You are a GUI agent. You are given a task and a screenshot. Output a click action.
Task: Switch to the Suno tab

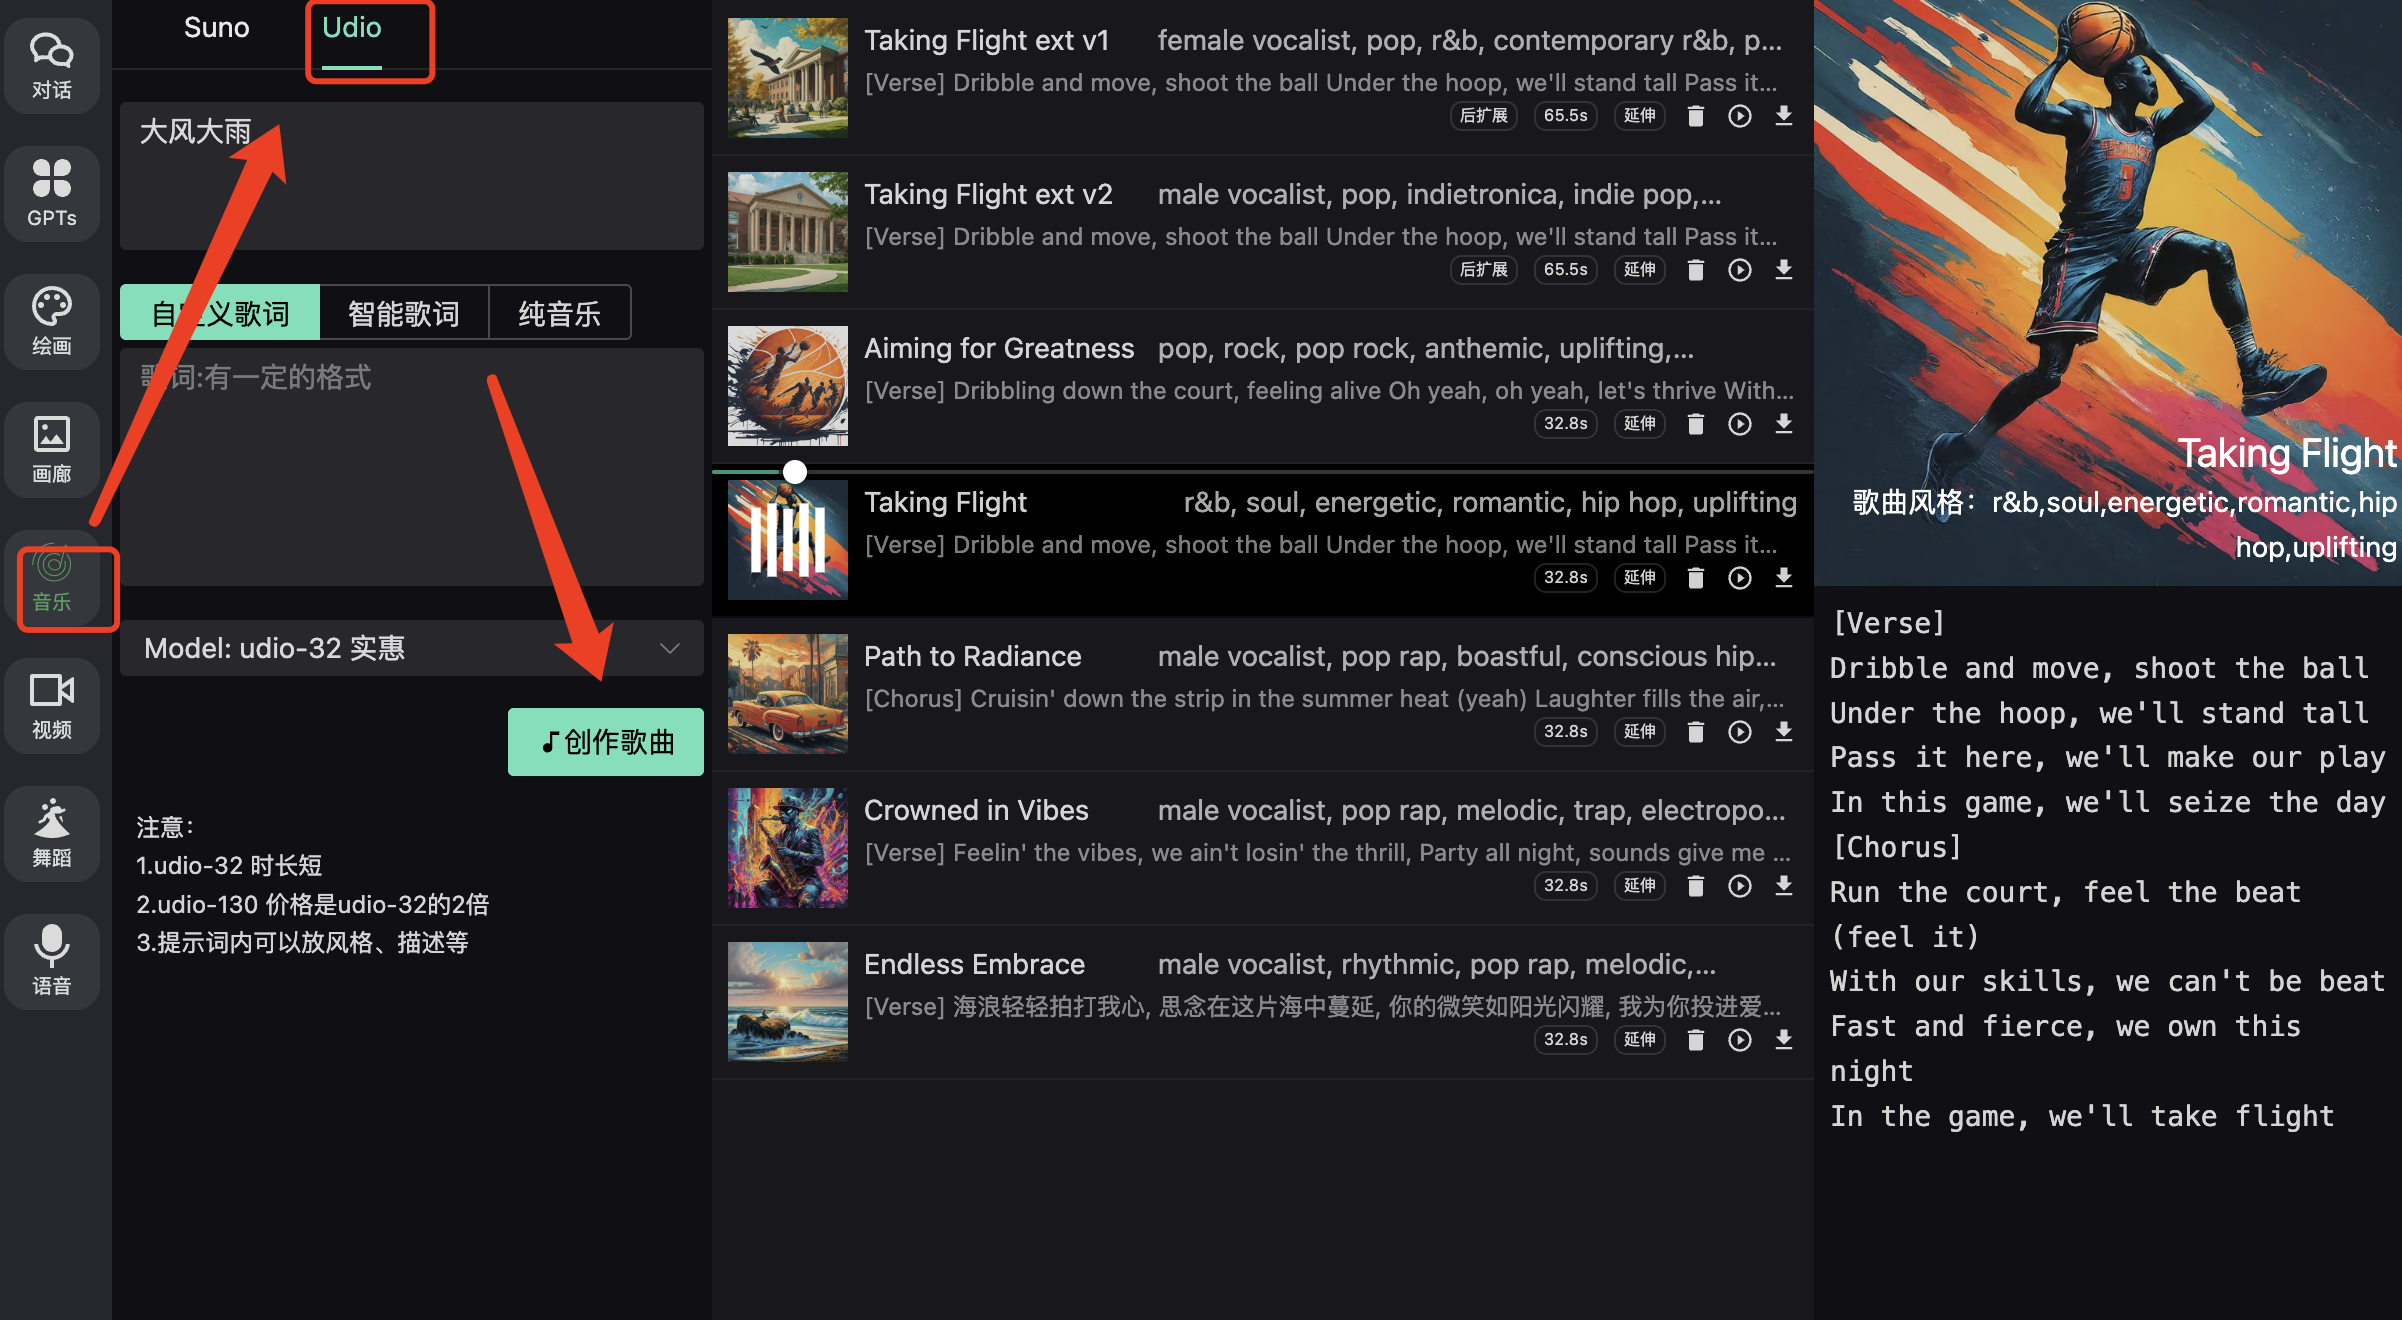click(216, 28)
